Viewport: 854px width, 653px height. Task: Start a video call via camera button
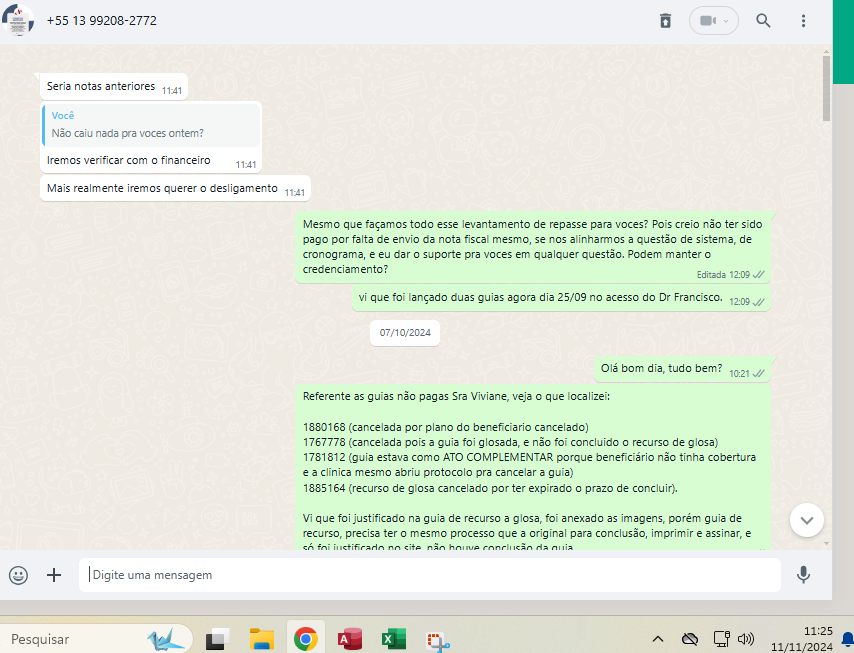pos(713,21)
